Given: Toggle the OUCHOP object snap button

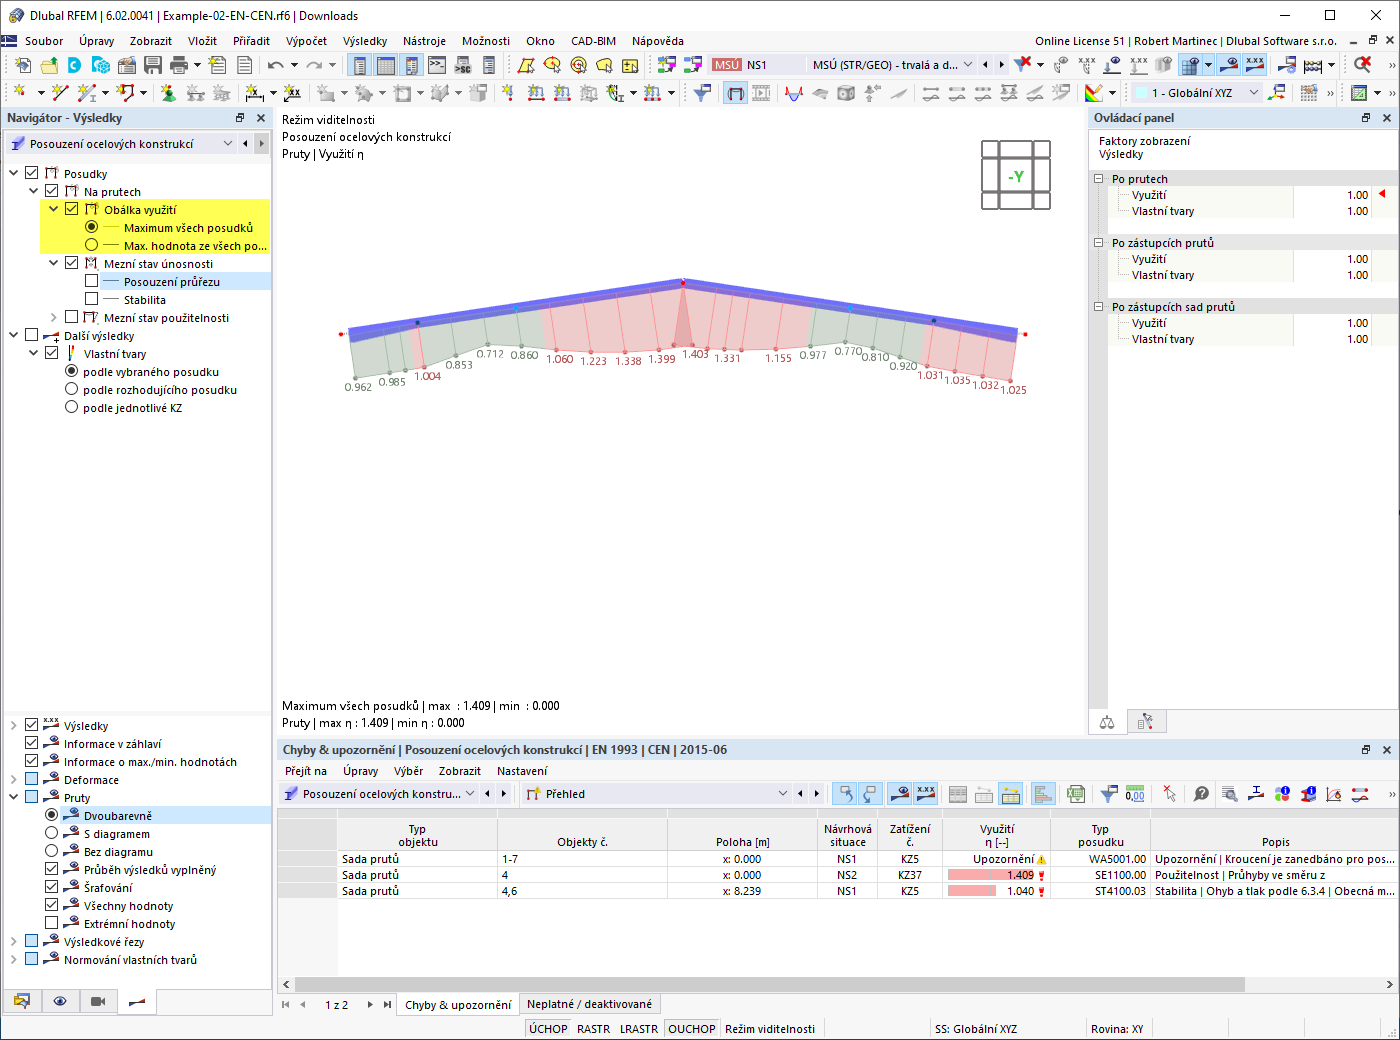Looking at the screenshot, I should click(692, 1029).
